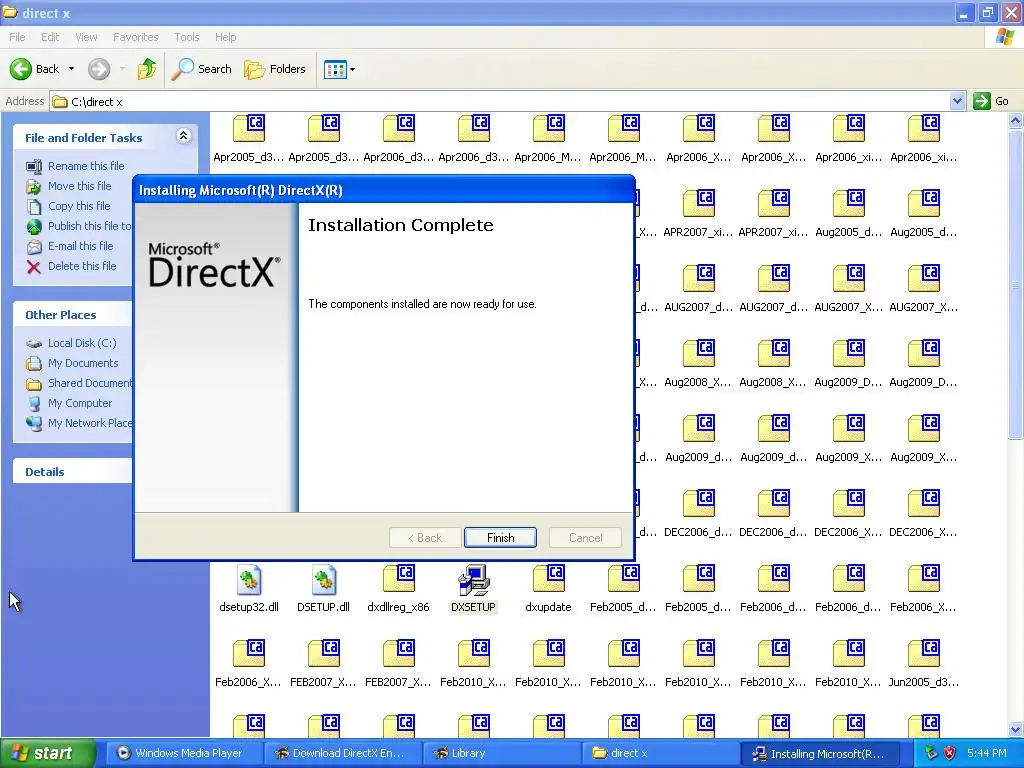
Task: Click Delete this file red X icon
Action: [x=33, y=266]
